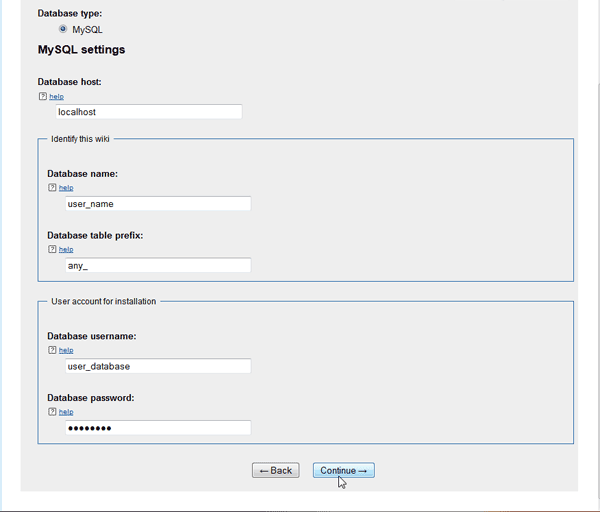Select the MySQL database type radio button
This screenshot has width=600, height=512.
pyautogui.click(x=63, y=29)
